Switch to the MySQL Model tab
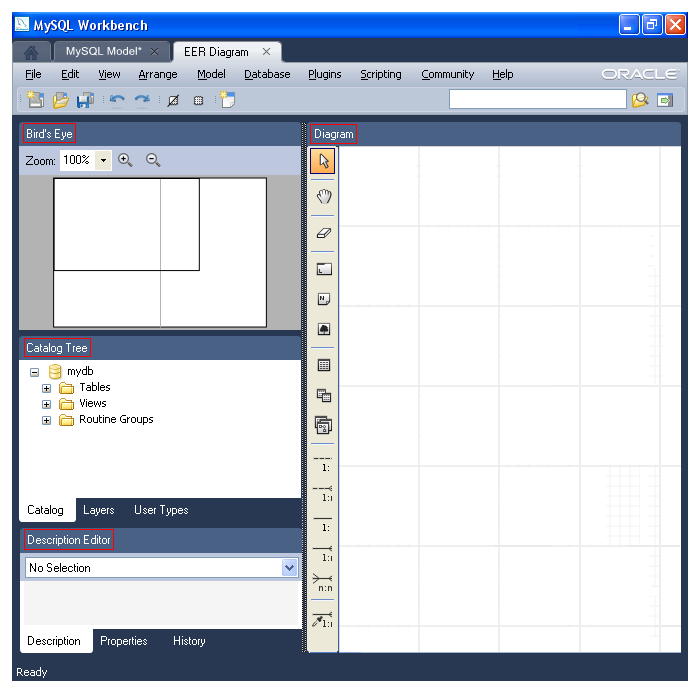This screenshot has height=692, width=696. coord(103,51)
